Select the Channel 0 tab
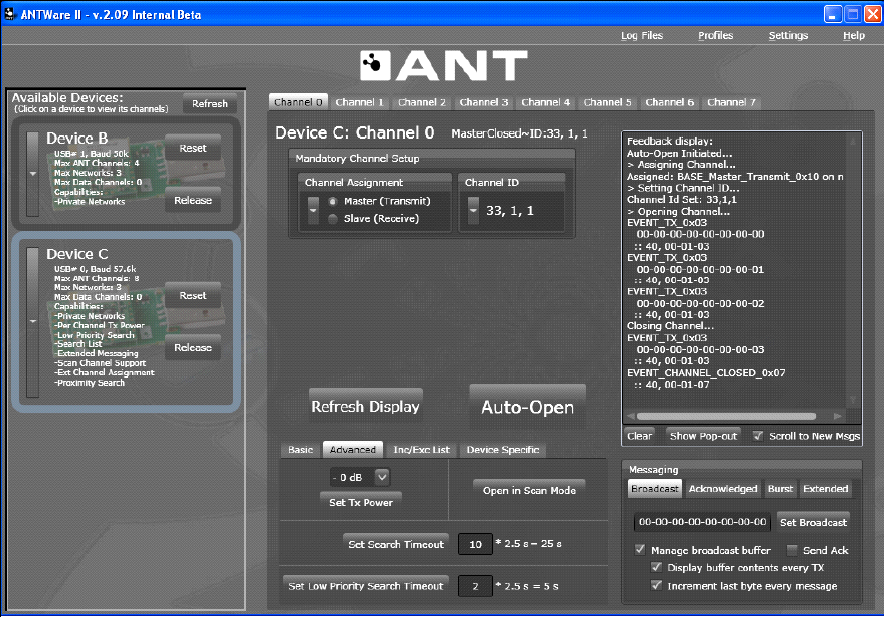The height and width of the screenshot is (617, 884). click(298, 102)
